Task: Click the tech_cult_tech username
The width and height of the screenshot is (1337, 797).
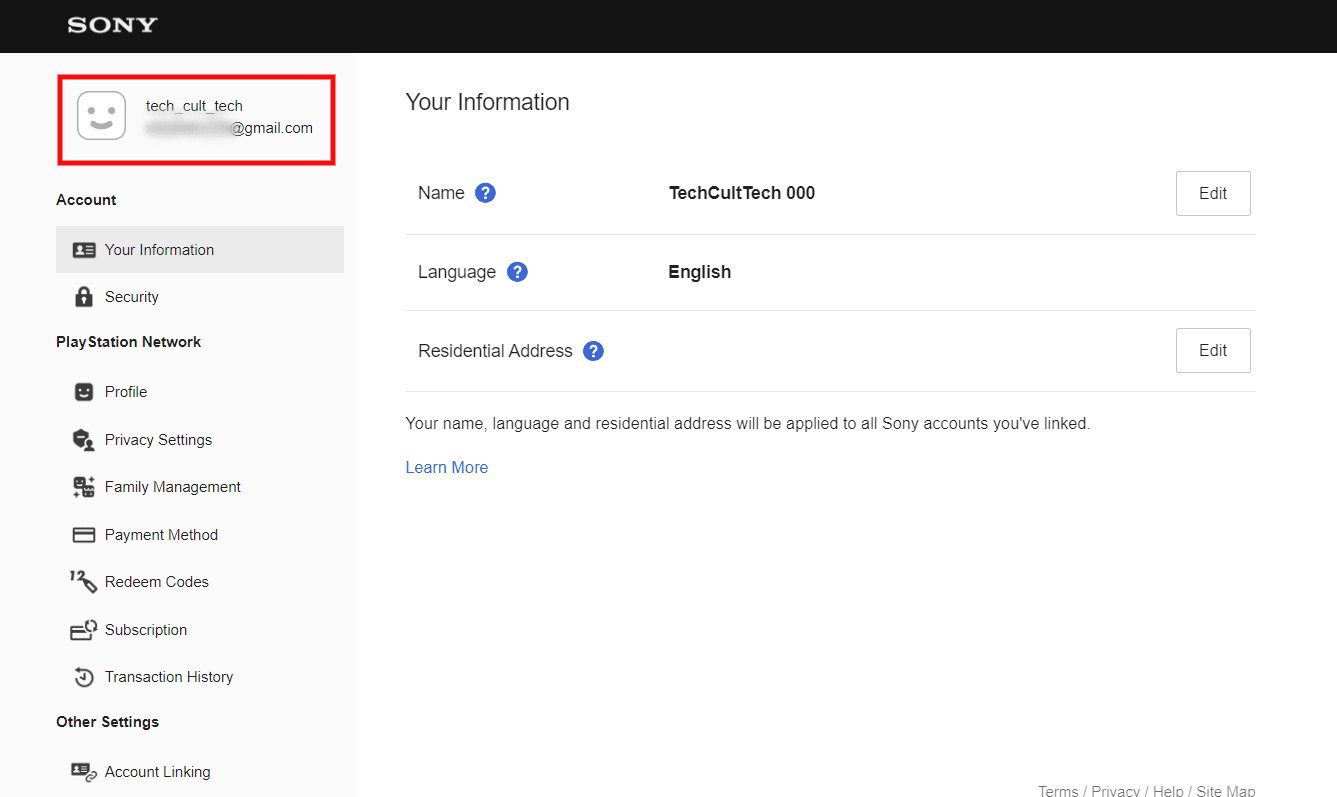Action: click(194, 106)
